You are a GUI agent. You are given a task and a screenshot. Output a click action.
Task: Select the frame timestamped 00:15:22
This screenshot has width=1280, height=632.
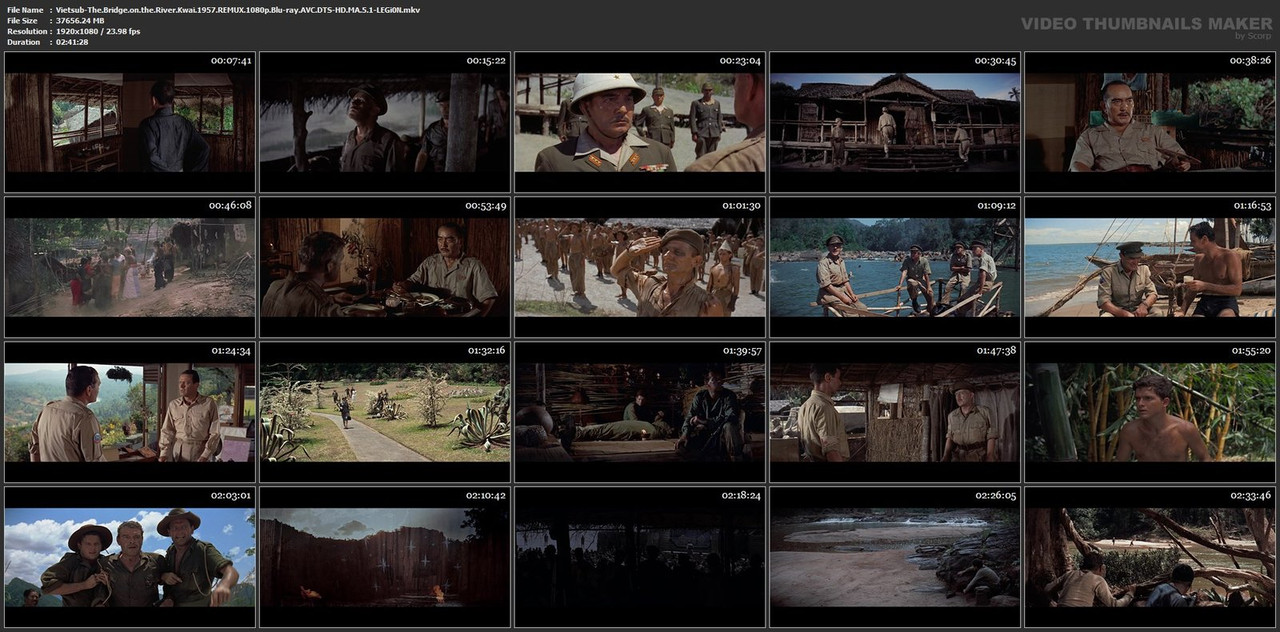click(385, 122)
